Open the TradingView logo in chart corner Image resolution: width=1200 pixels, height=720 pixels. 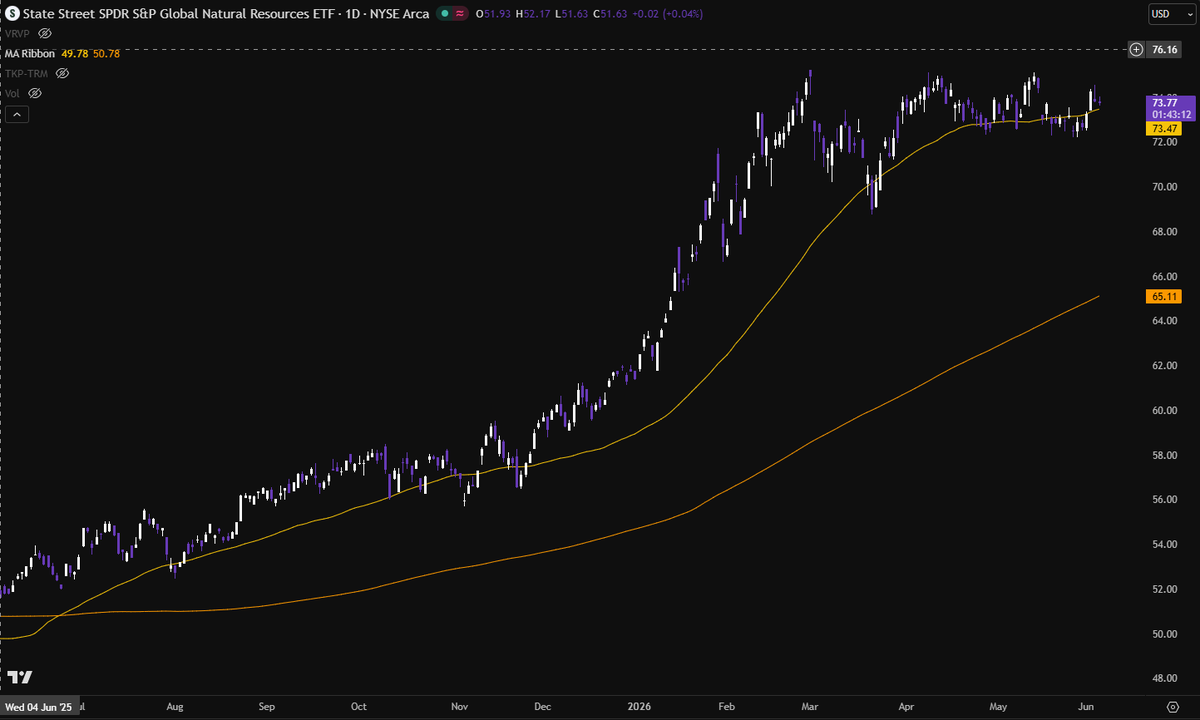click(19, 677)
